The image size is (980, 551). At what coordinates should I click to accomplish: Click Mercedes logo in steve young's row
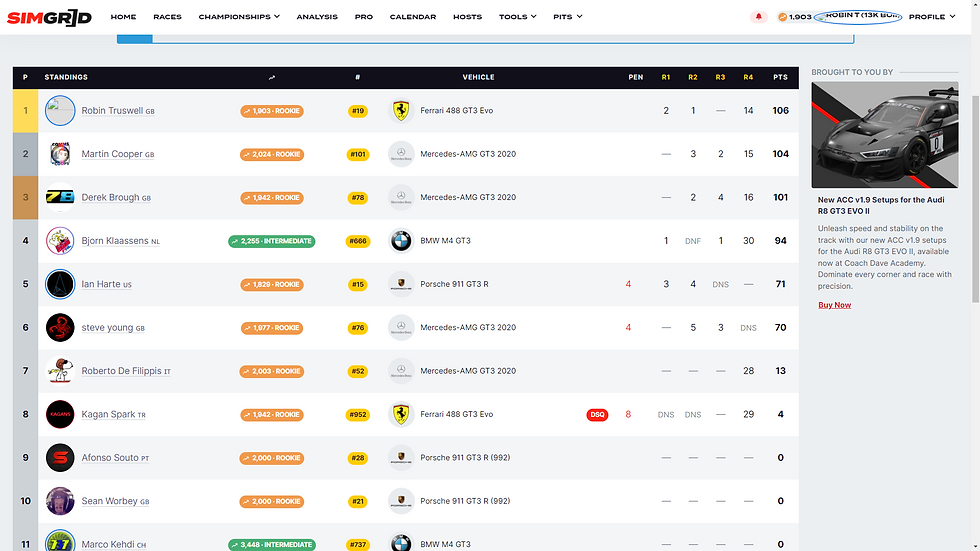coord(401,327)
